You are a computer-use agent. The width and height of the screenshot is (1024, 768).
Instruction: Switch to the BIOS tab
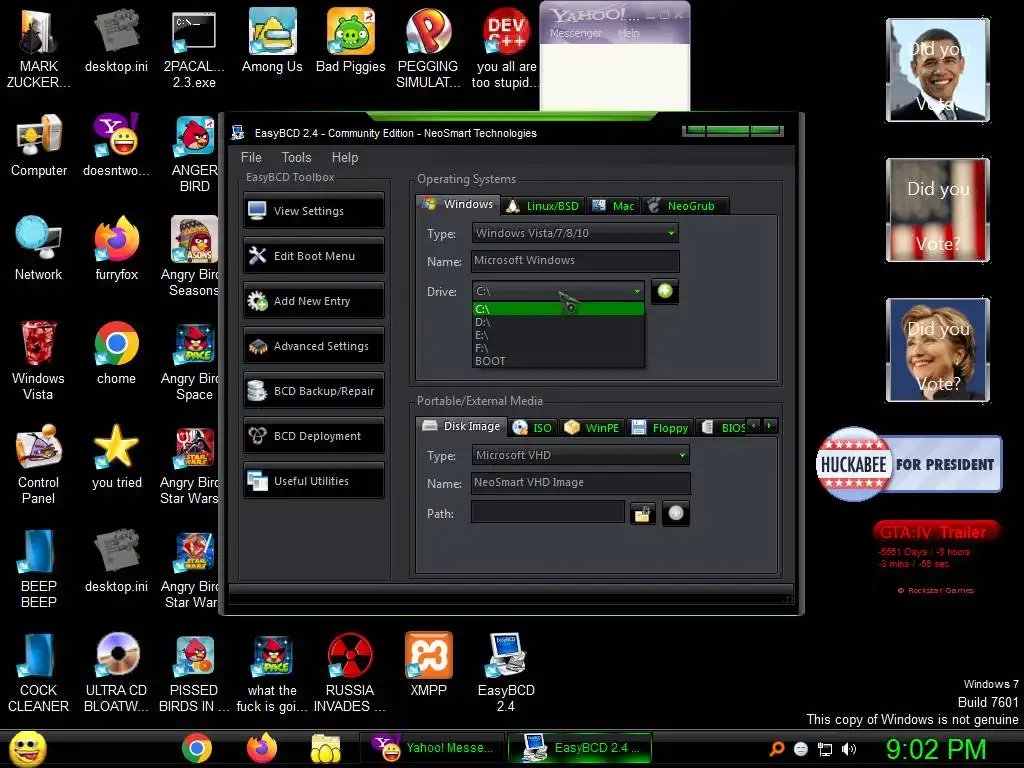point(723,428)
